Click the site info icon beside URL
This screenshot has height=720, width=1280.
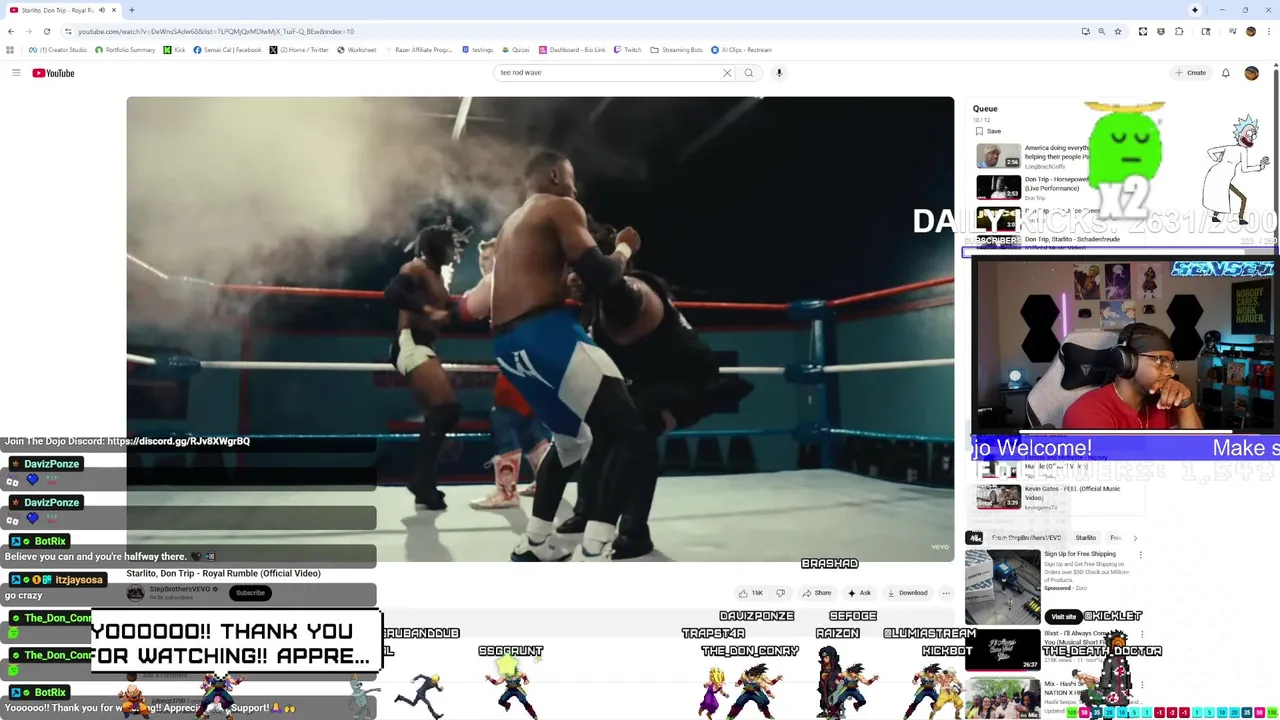coord(68,31)
